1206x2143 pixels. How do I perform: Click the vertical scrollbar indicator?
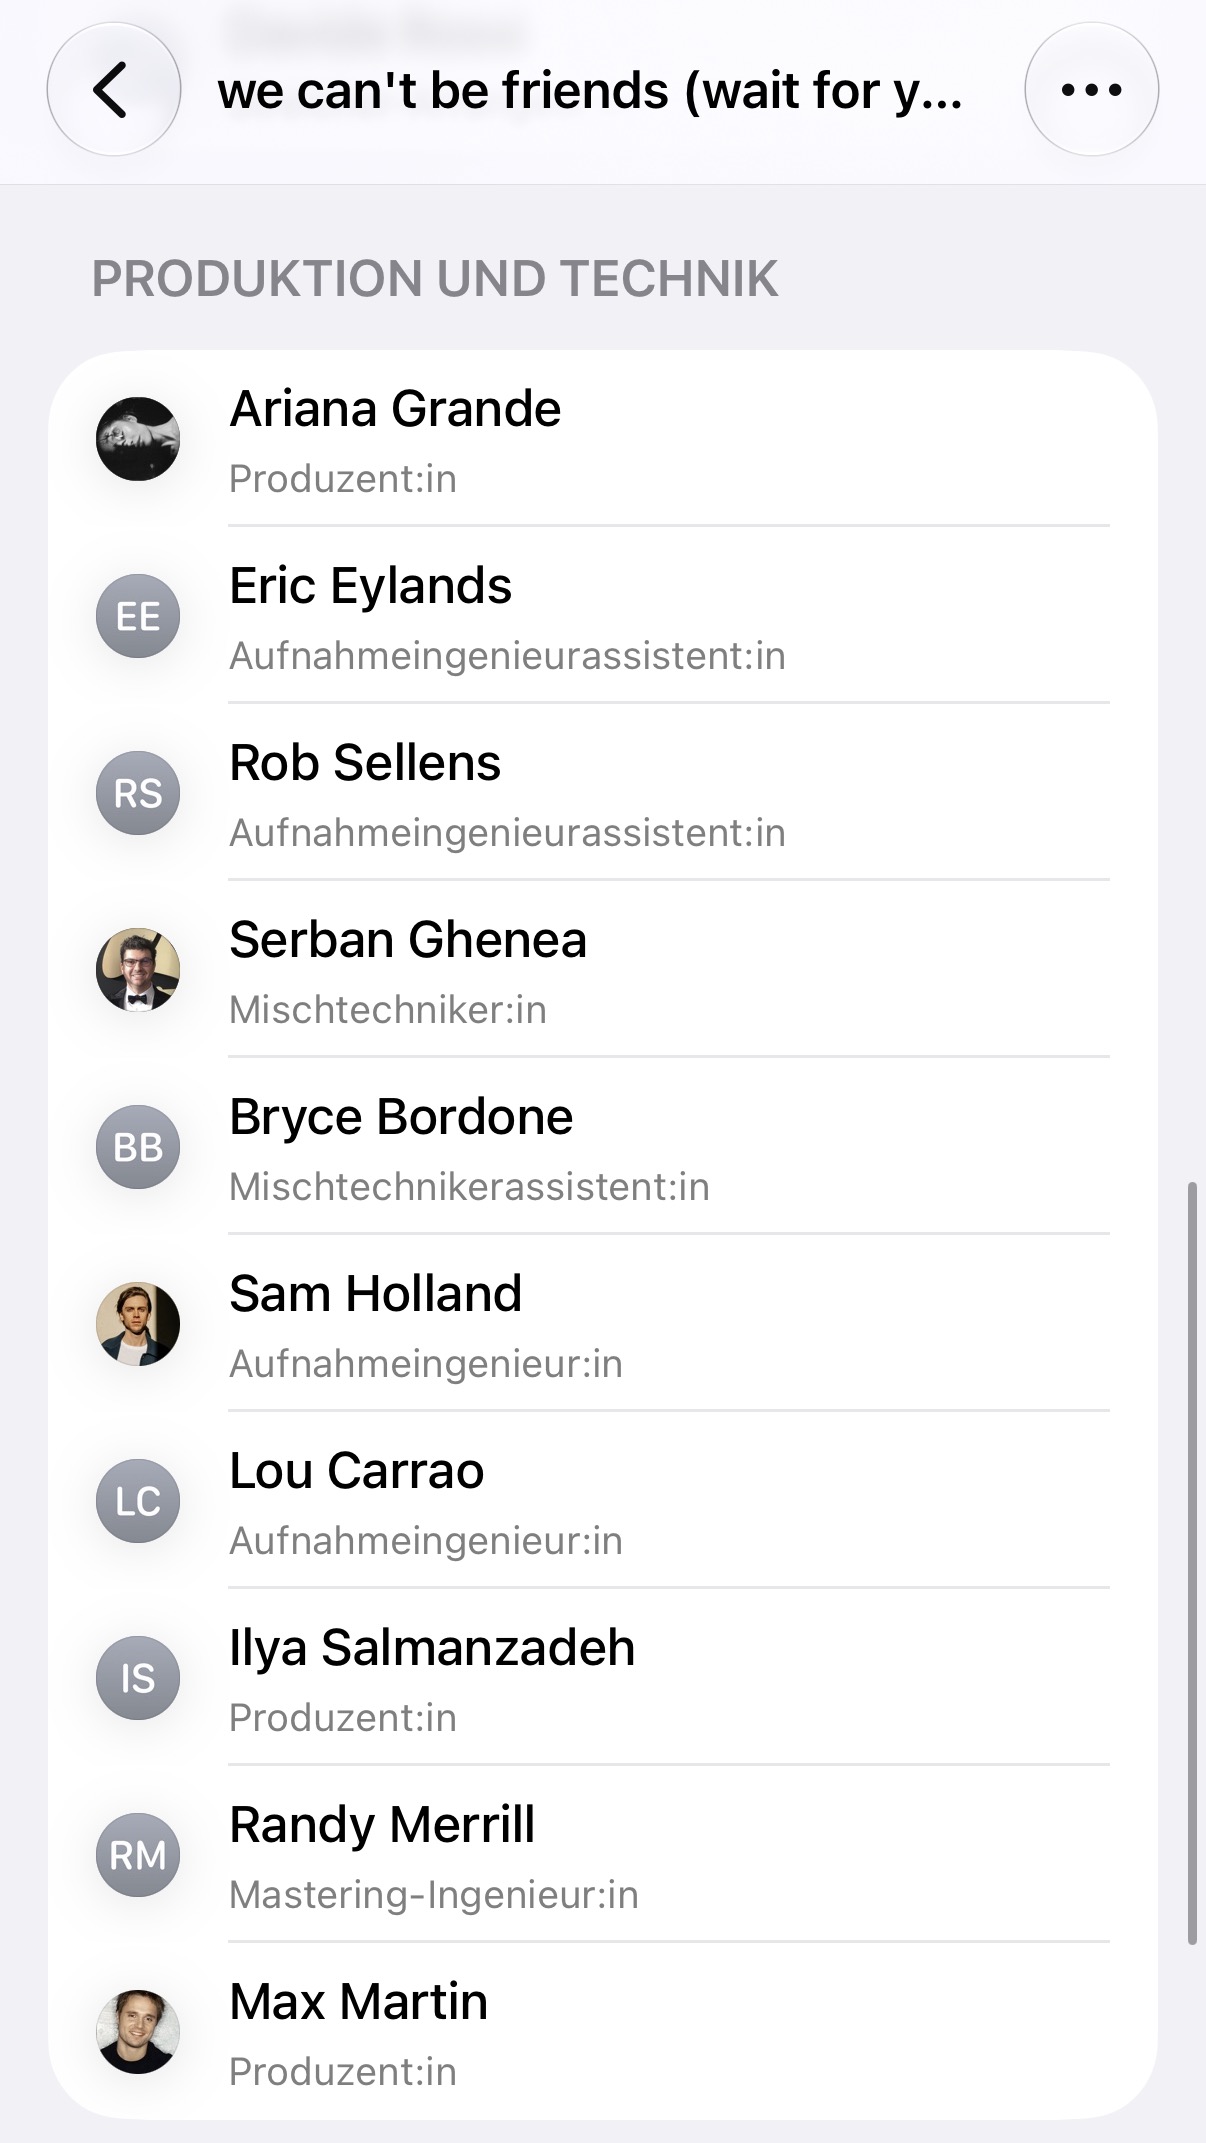1192,1563
